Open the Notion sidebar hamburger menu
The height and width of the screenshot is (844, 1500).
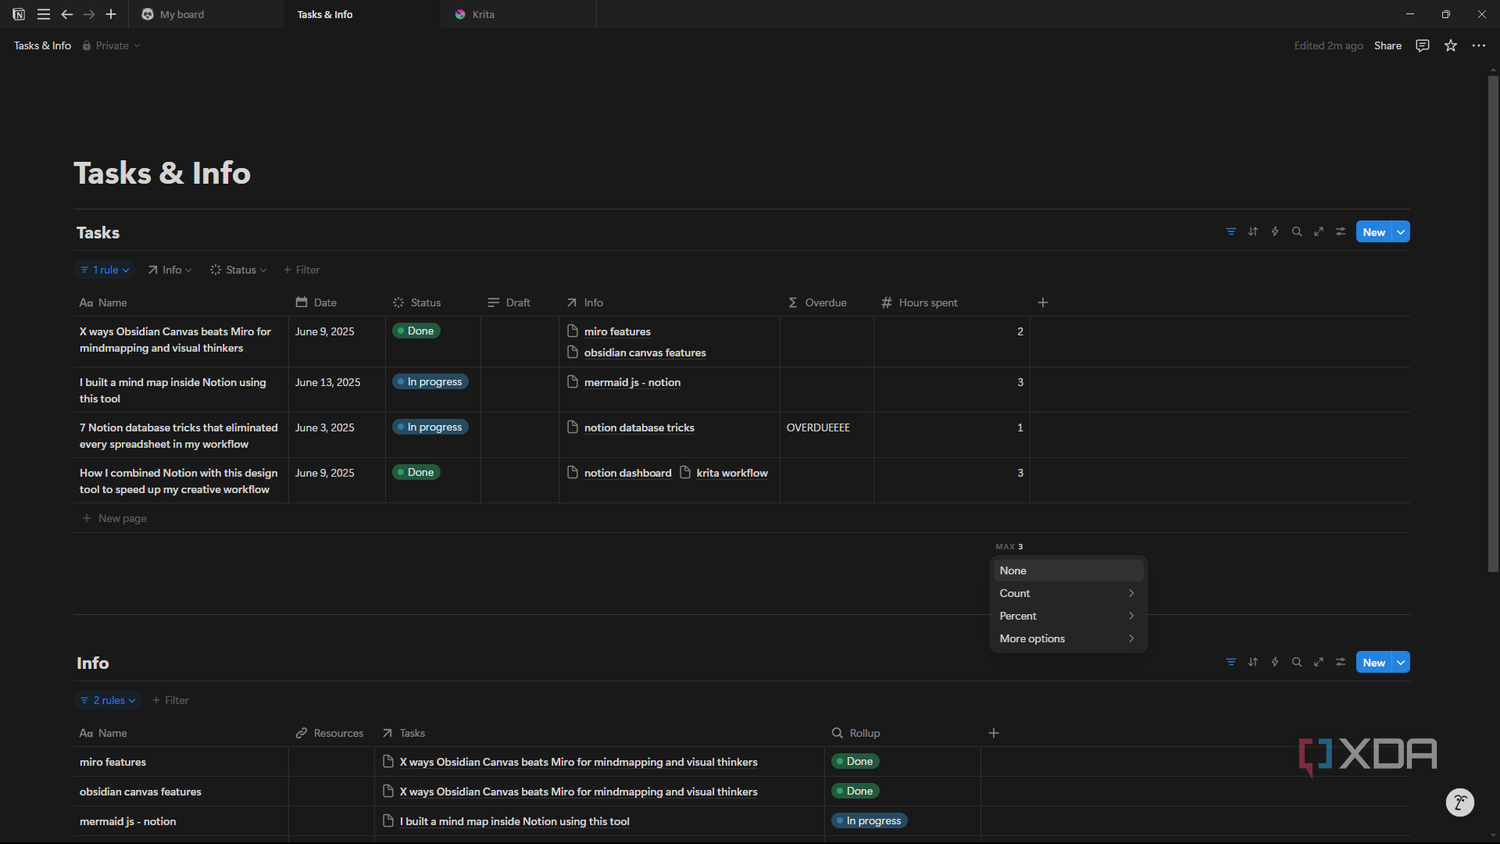coord(43,14)
